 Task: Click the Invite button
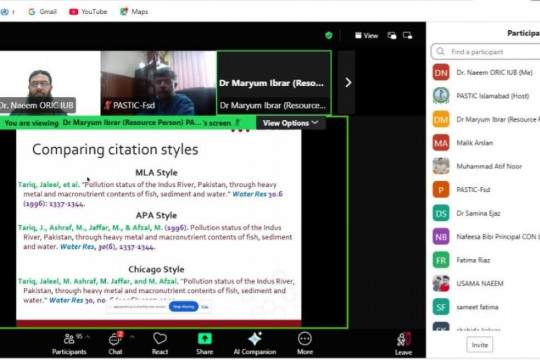(479, 345)
